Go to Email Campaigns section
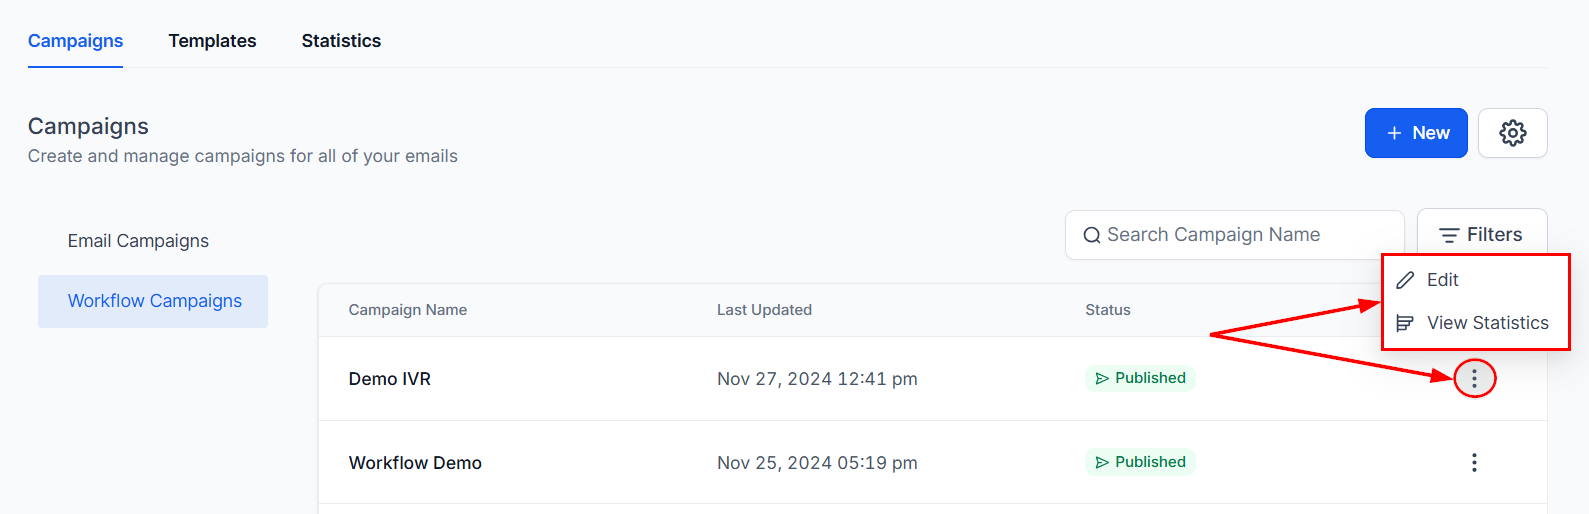This screenshot has width=1589, height=514. point(138,241)
